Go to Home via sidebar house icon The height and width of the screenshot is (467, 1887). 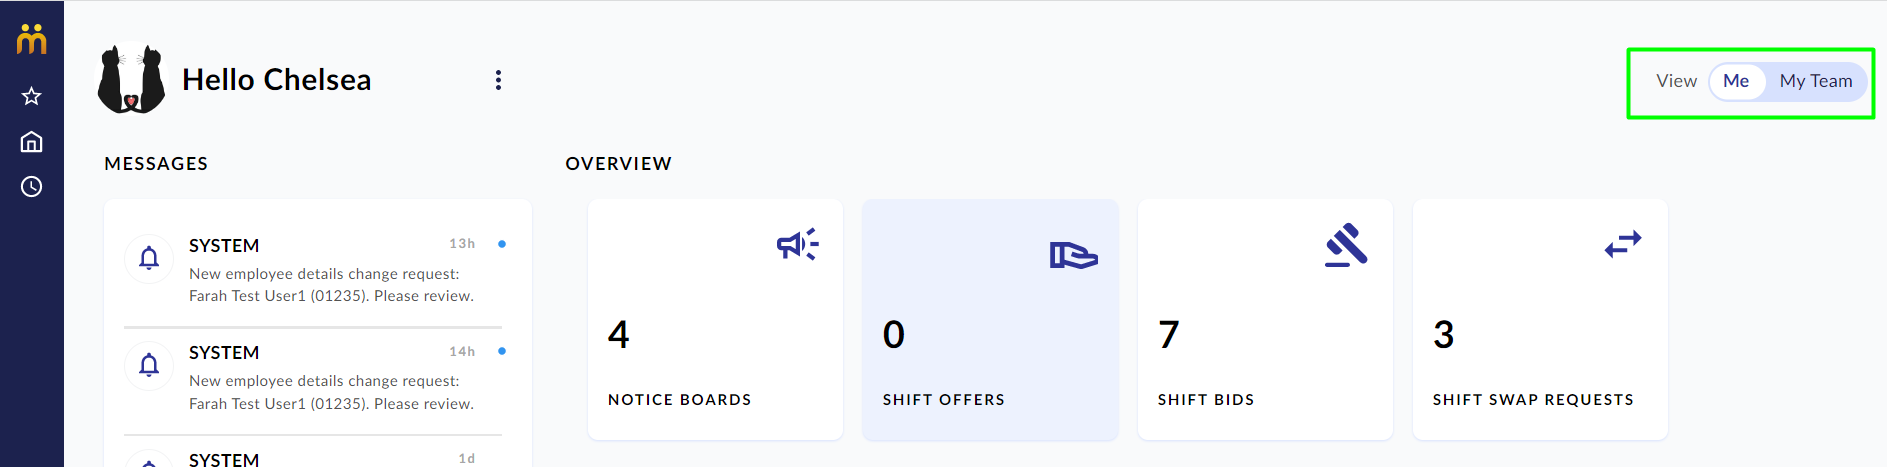pyautogui.click(x=31, y=141)
